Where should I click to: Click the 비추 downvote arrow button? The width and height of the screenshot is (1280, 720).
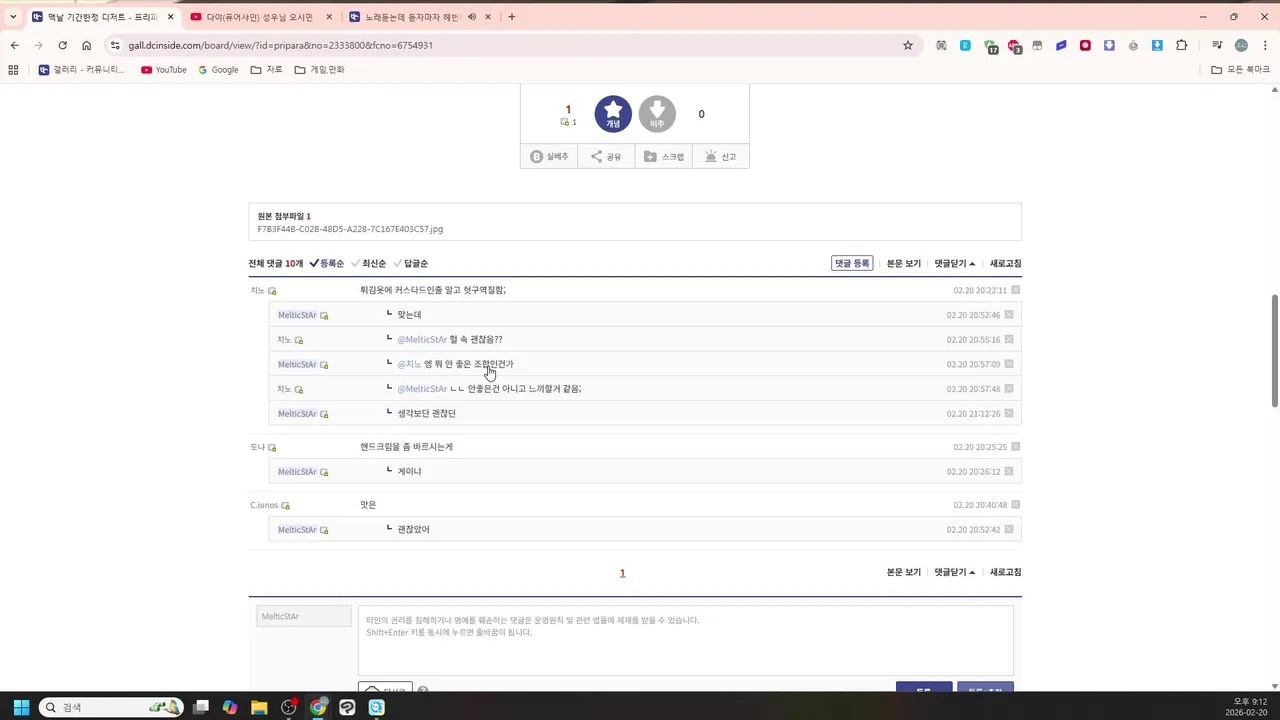[x=657, y=114]
